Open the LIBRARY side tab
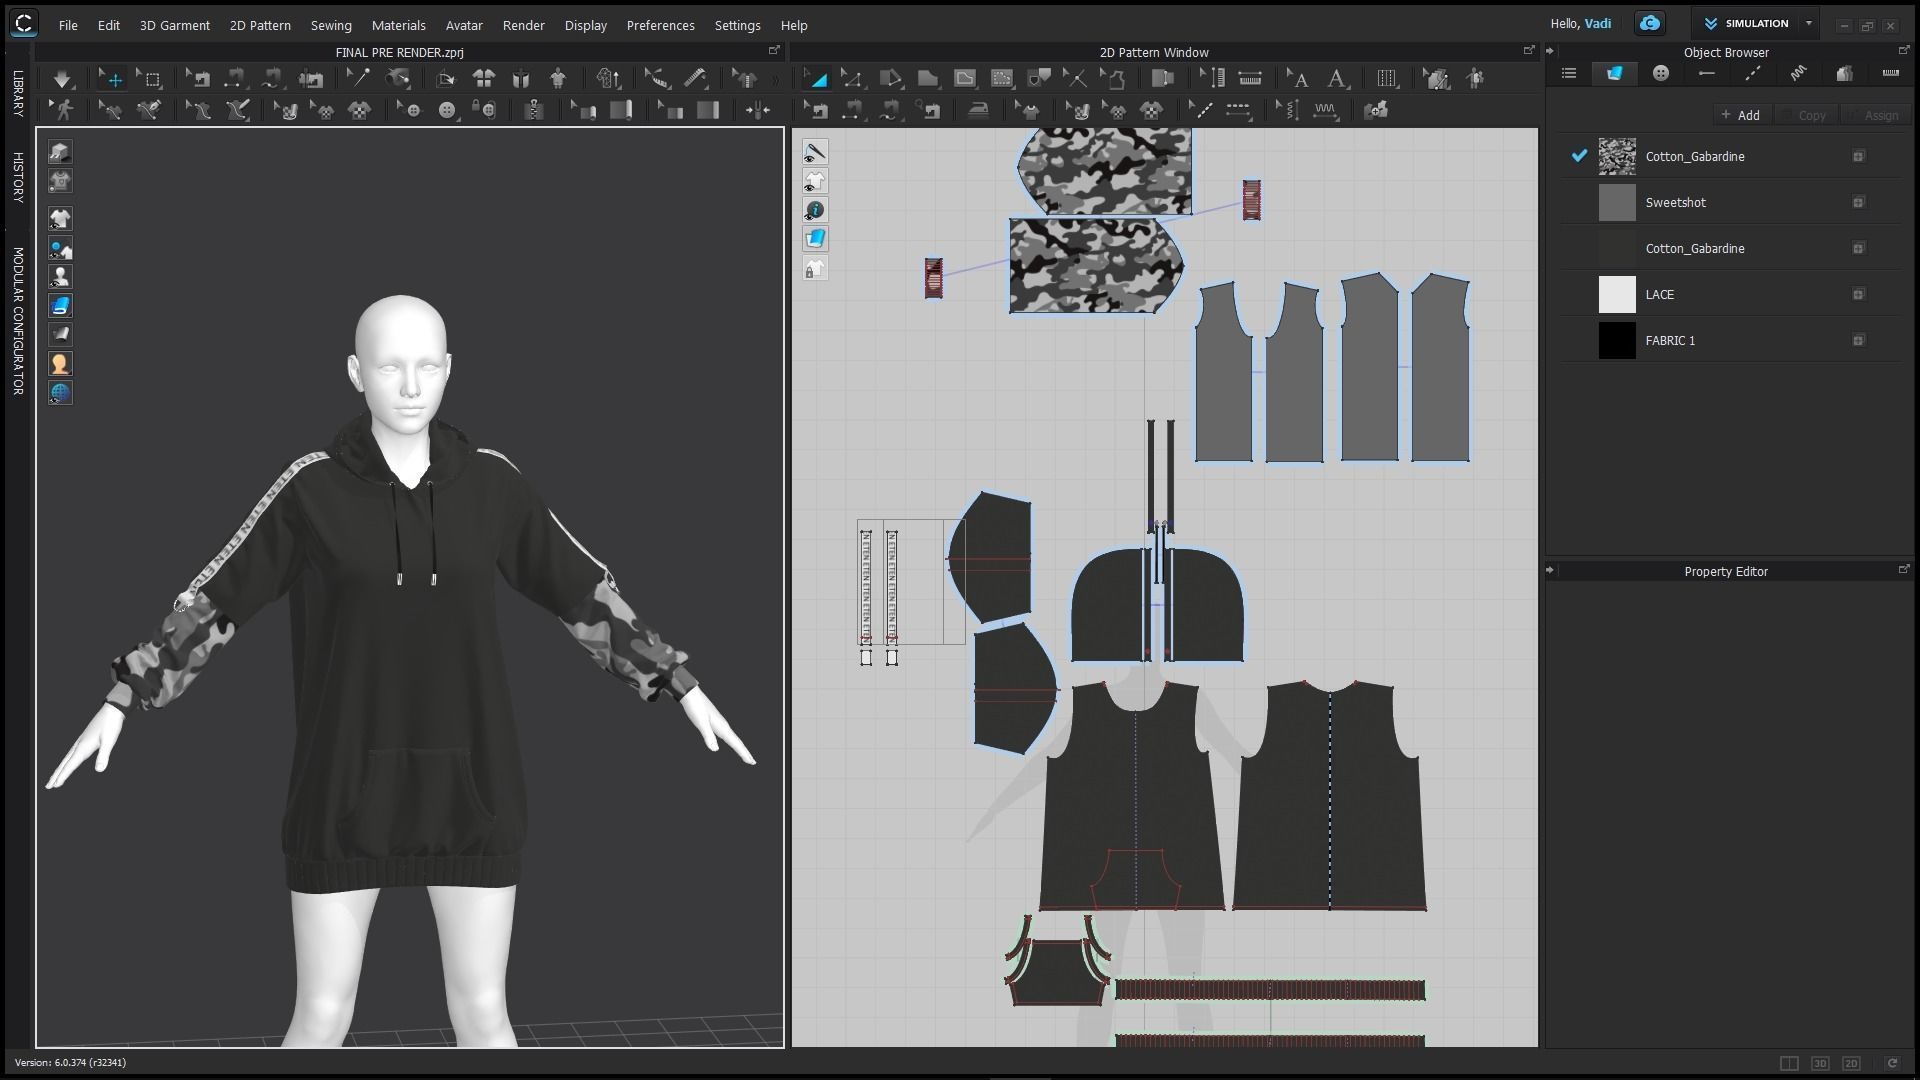This screenshot has height=1080, width=1920. click(x=18, y=94)
